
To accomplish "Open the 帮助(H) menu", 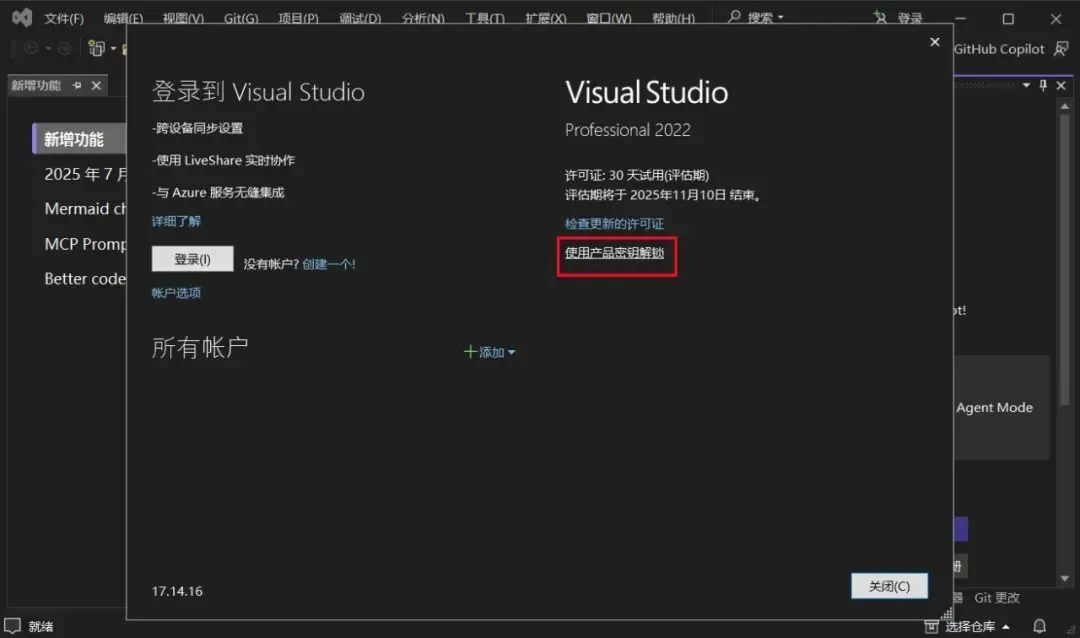I will point(674,18).
